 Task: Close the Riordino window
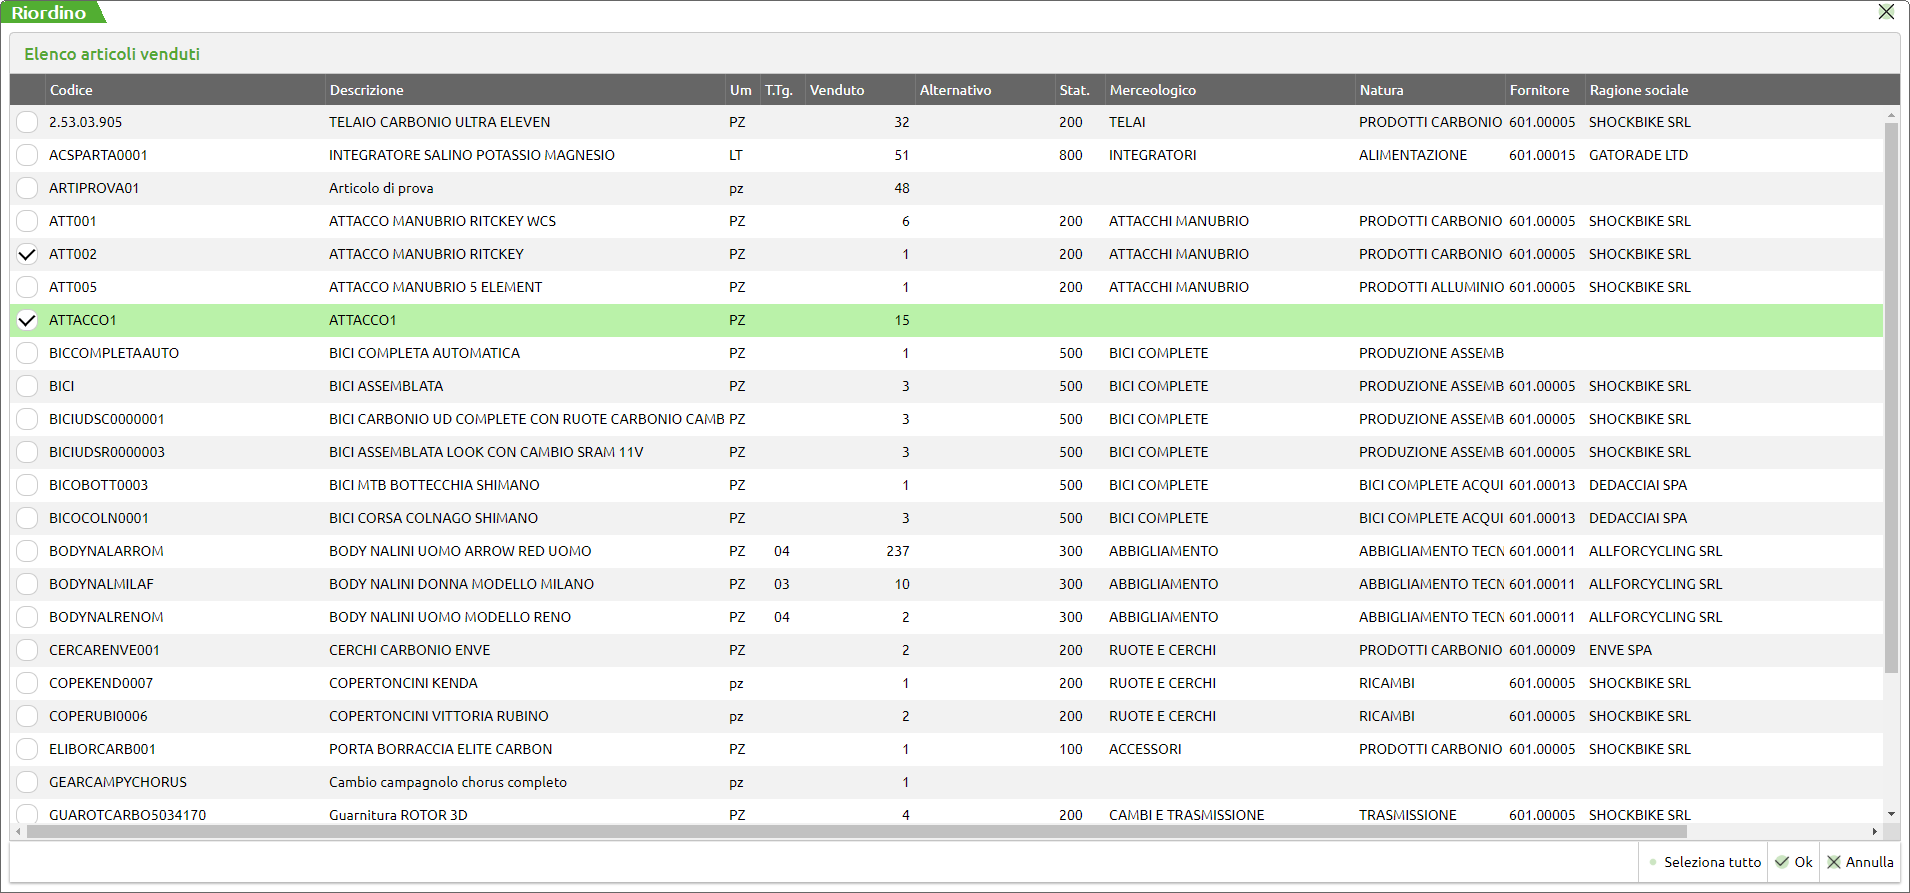point(1885,12)
